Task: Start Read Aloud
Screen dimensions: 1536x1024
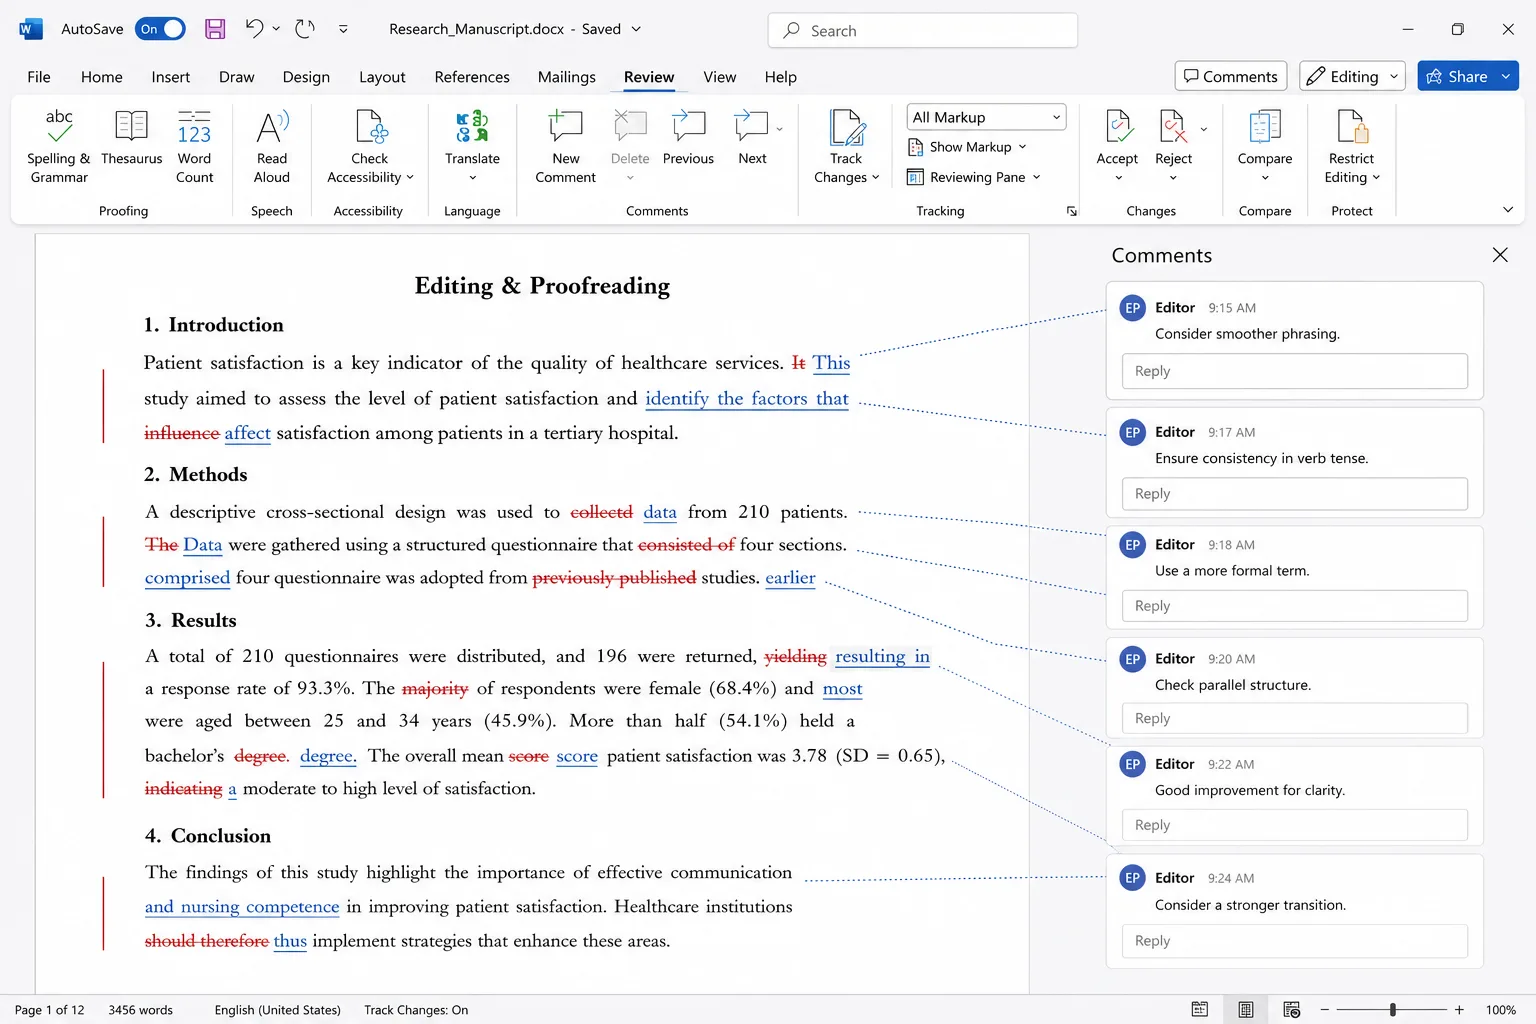Action: pyautogui.click(x=271, y=146)
